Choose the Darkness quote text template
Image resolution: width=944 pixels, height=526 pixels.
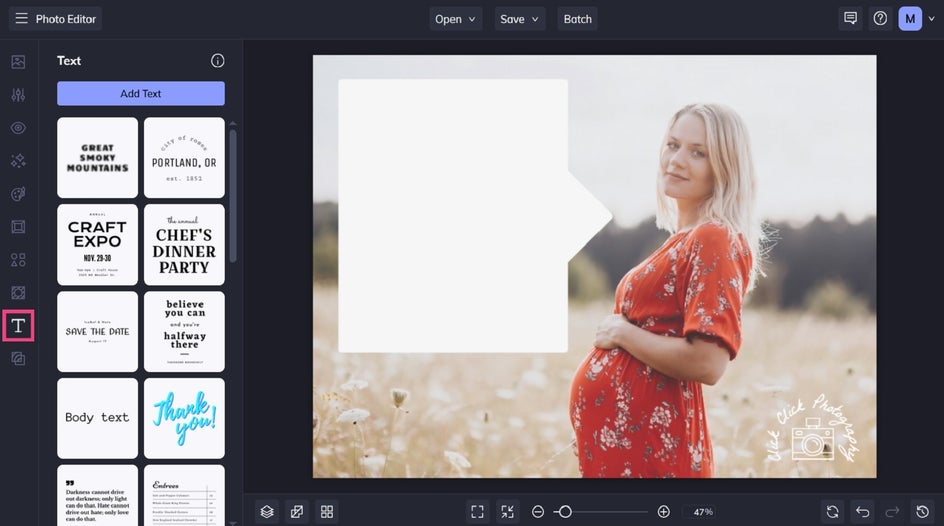[98, 495]
